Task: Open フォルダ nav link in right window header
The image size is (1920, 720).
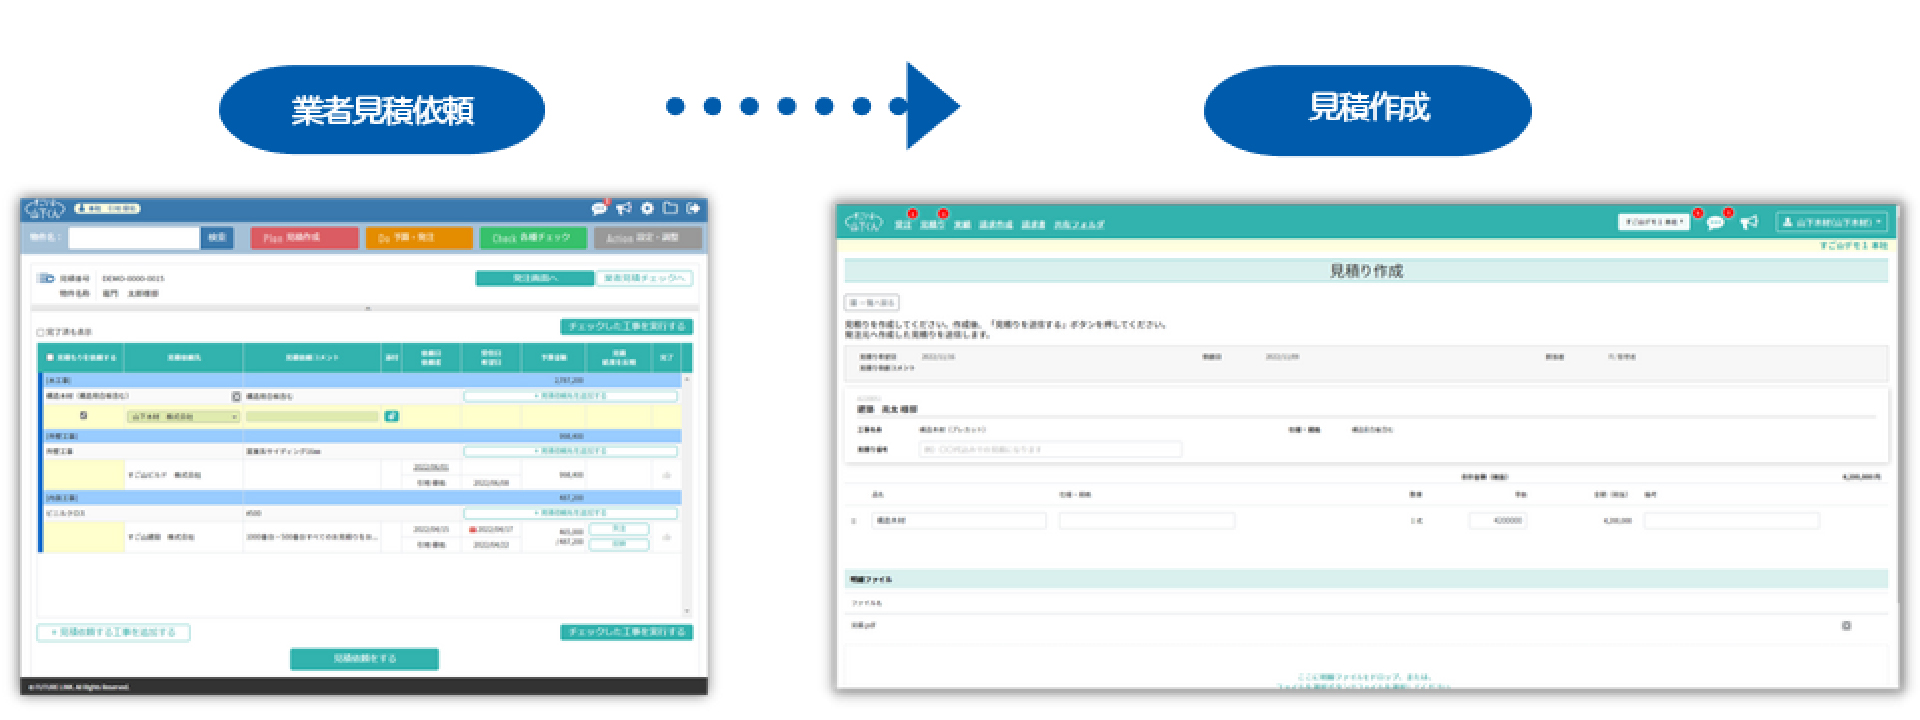Action: (x=1079, y=224)
